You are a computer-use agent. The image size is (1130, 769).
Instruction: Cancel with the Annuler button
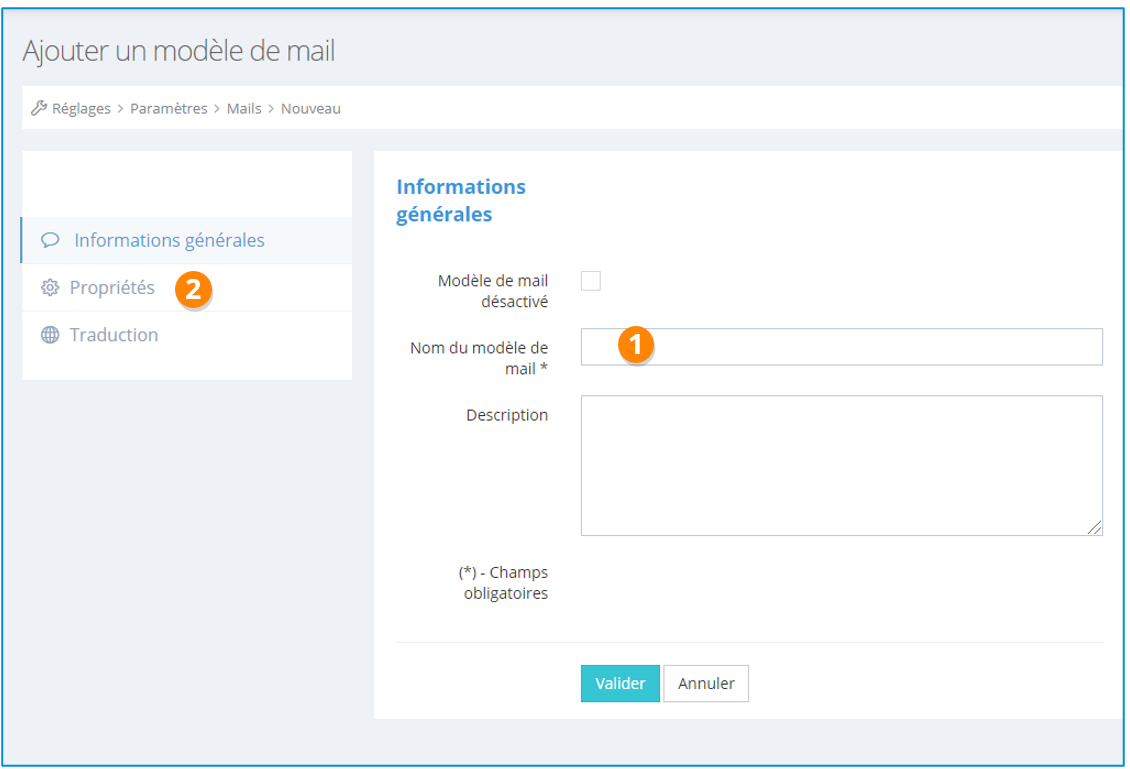[706, 684]
